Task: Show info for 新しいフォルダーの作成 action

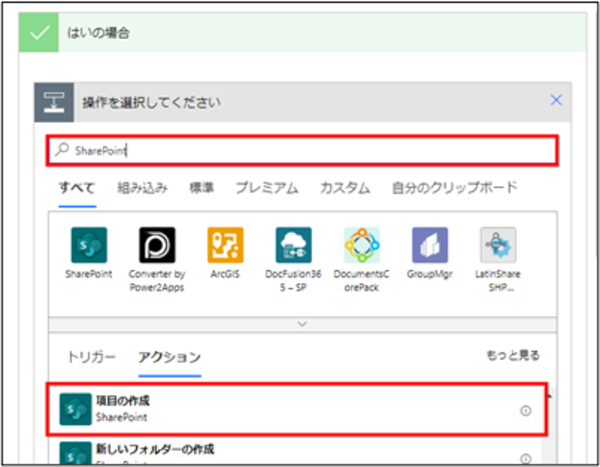Action: tap(525, 458)
